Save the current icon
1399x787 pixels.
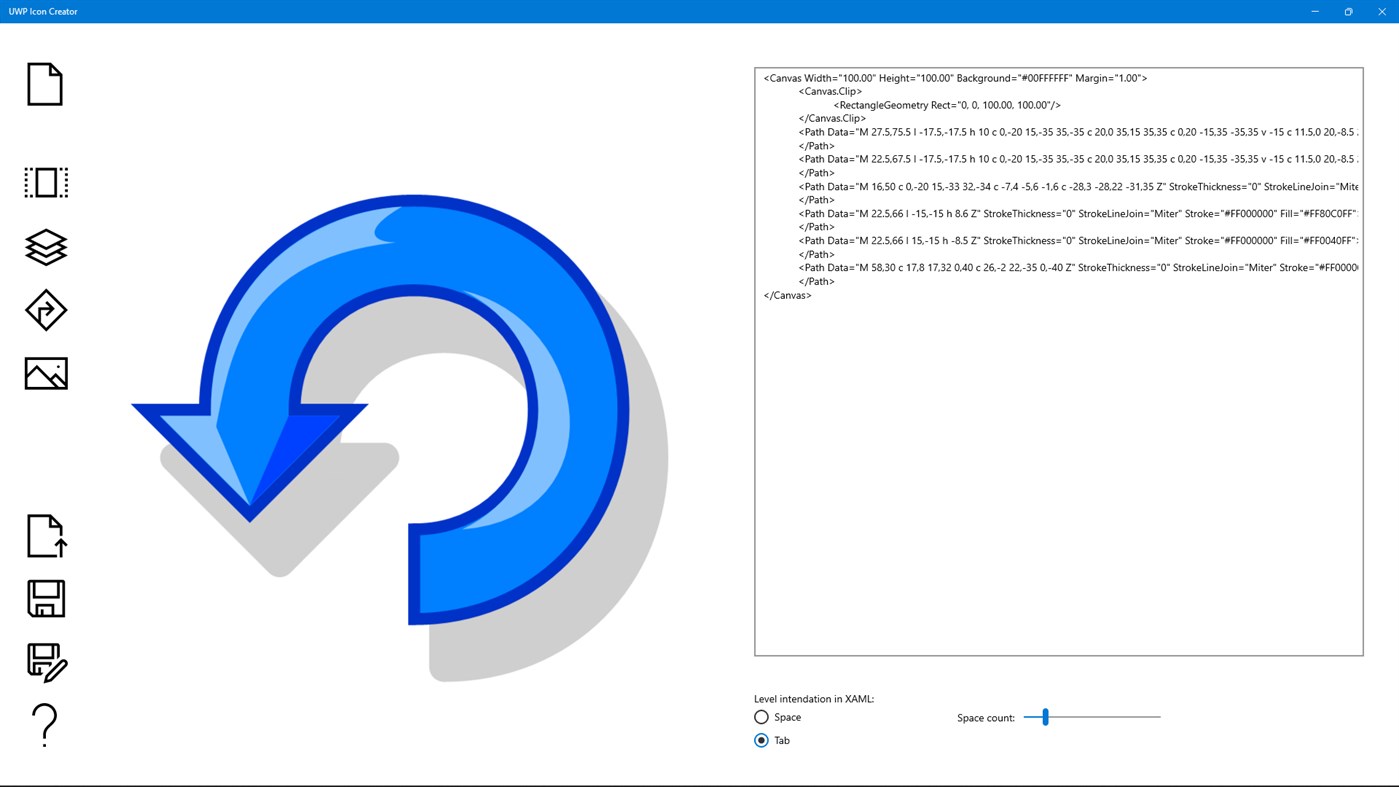click(x=45, y=598)
